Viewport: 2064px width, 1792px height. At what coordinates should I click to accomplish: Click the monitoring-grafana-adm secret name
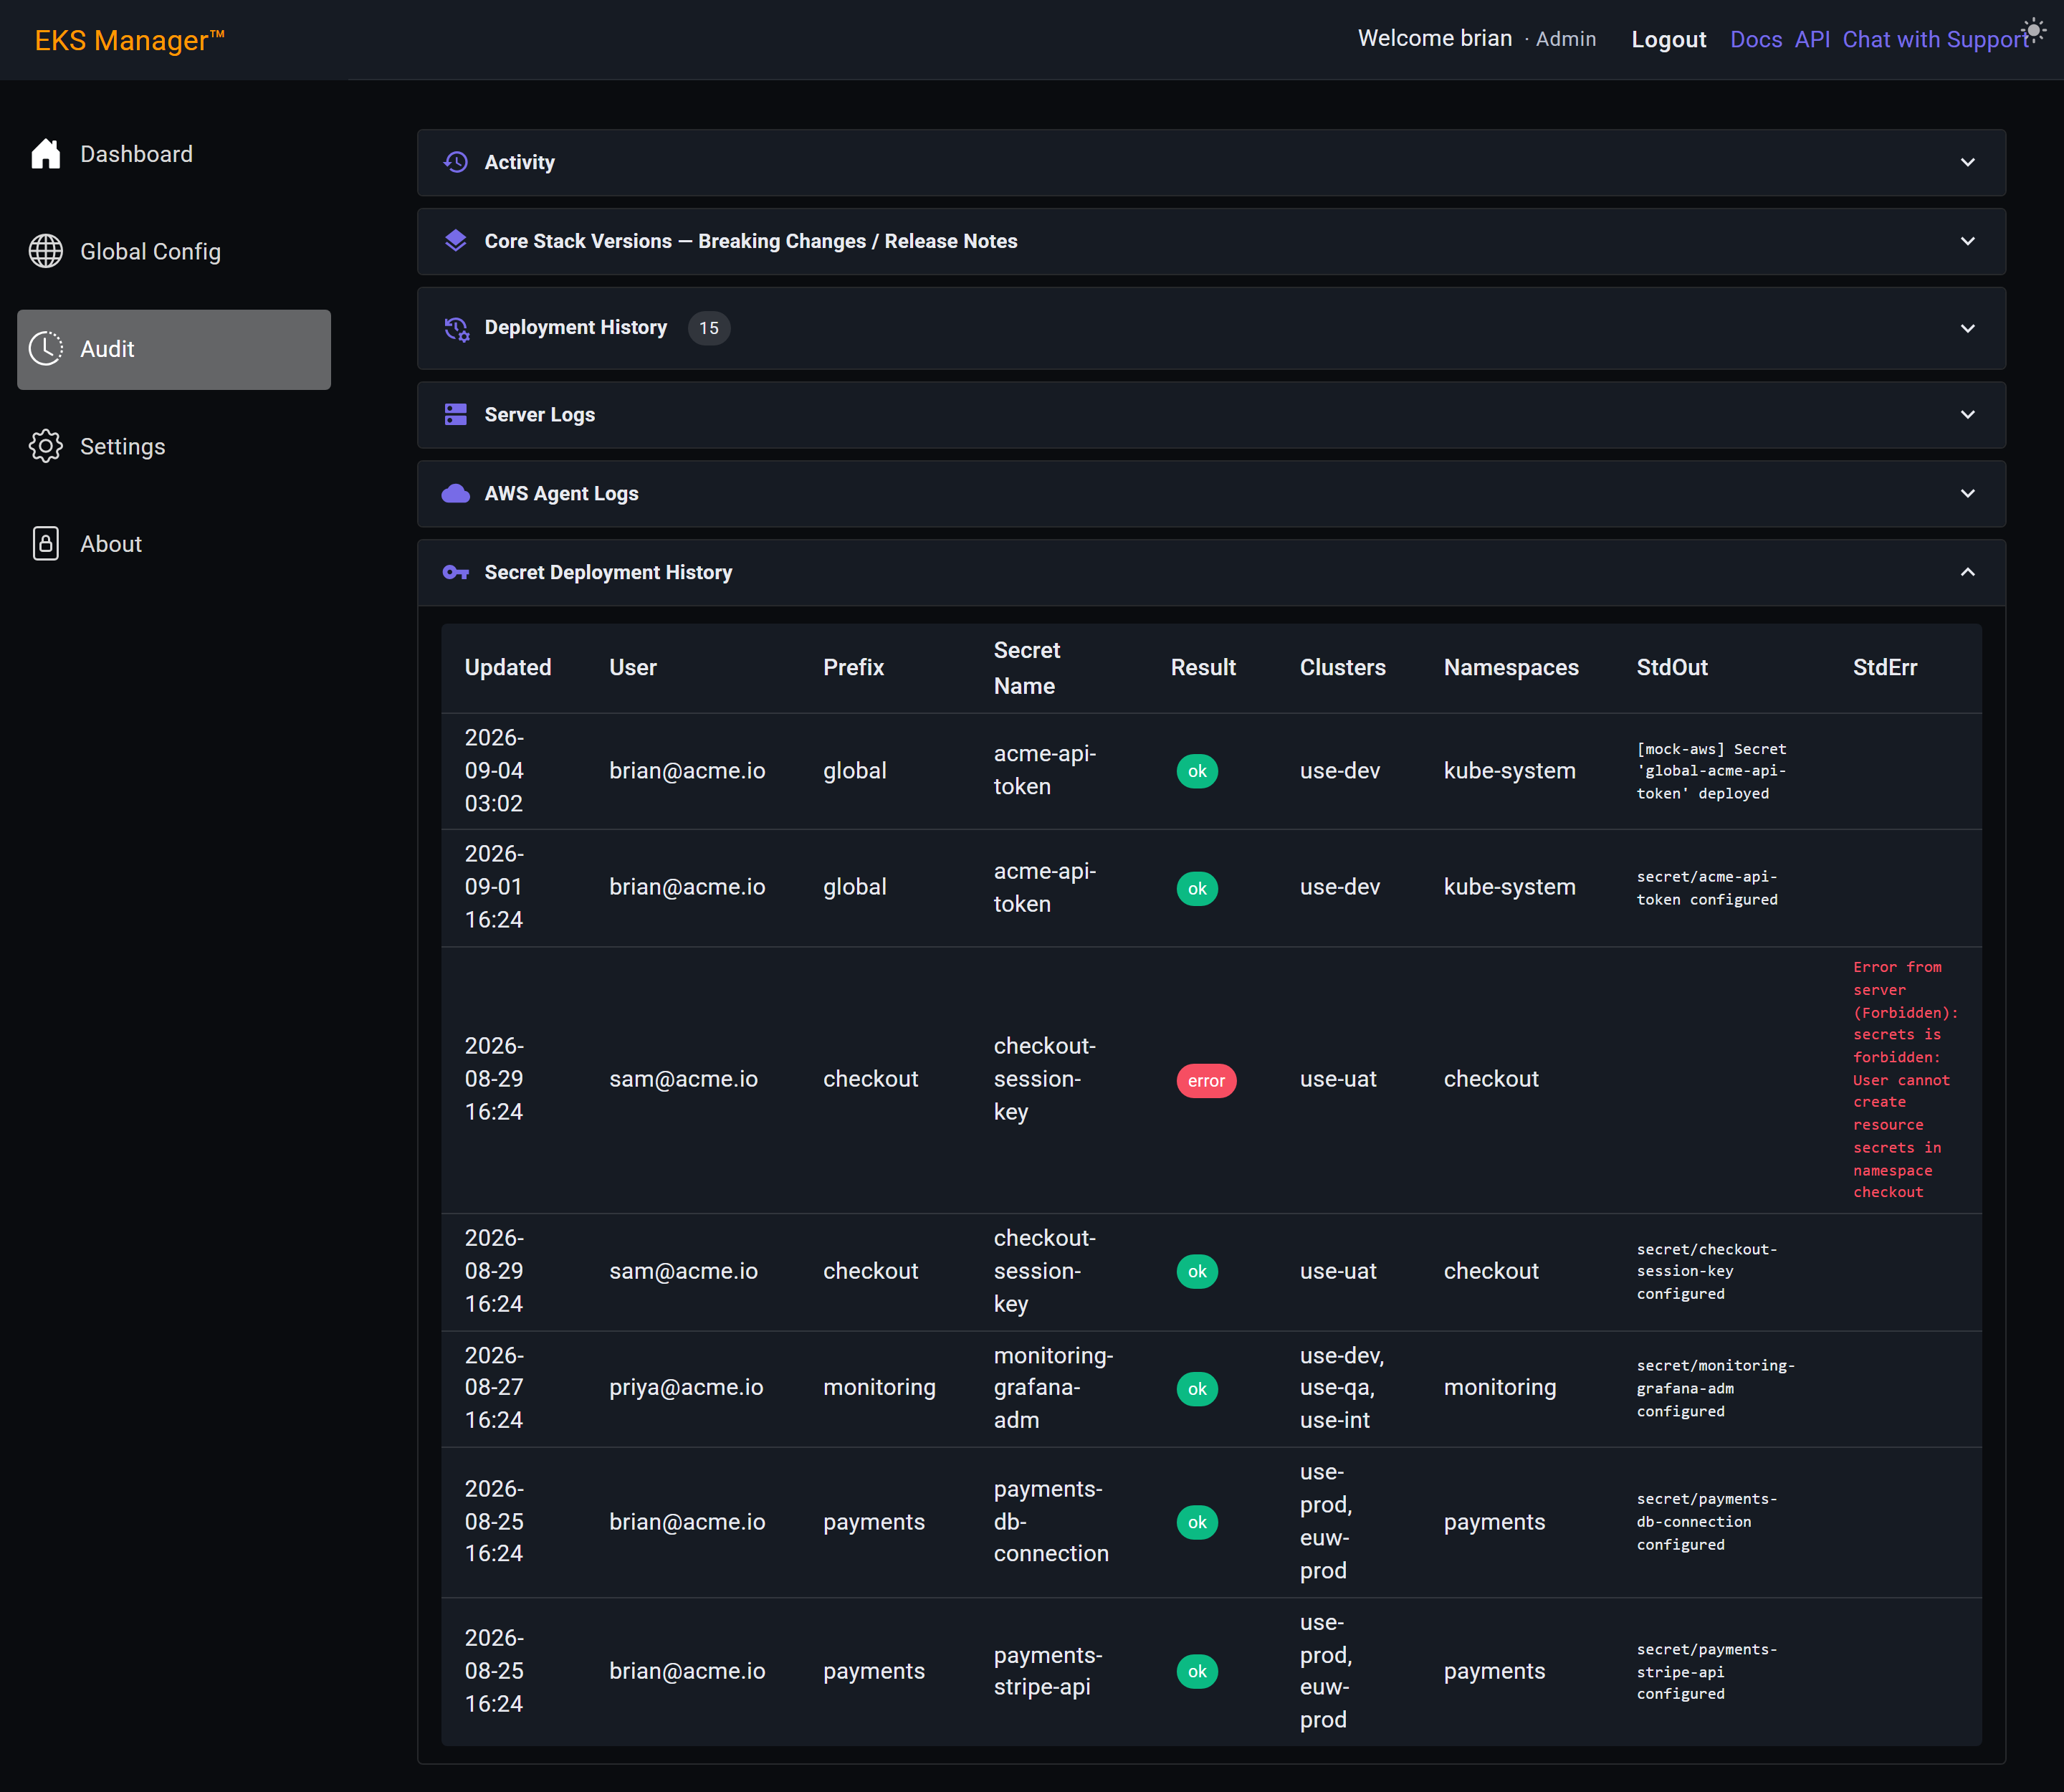(x=1053, y=1388)
